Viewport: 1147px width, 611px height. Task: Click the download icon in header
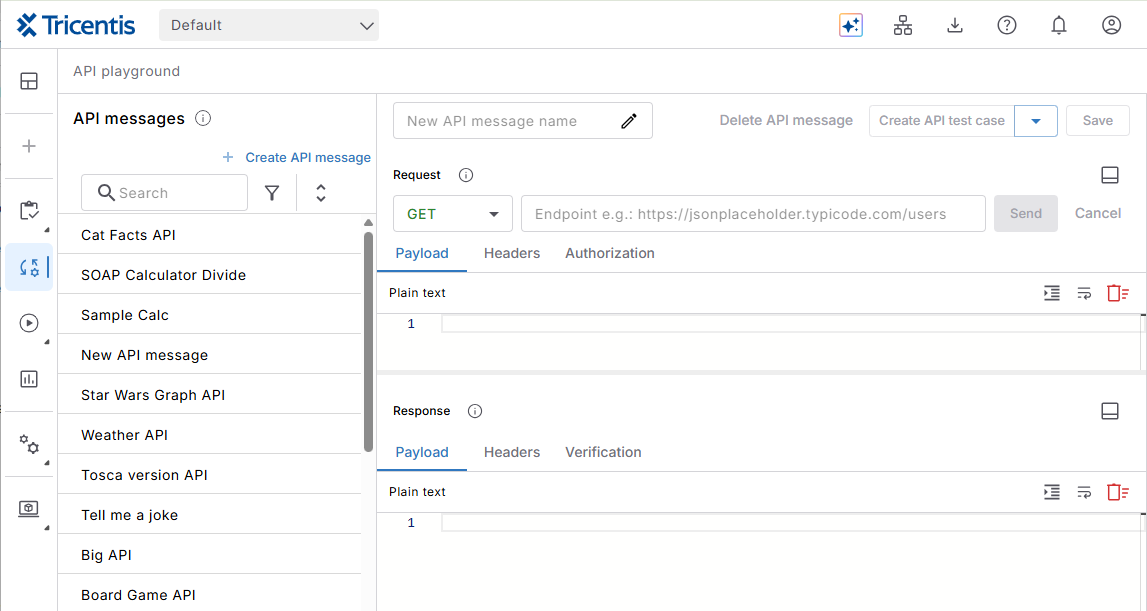coord(955,26)
